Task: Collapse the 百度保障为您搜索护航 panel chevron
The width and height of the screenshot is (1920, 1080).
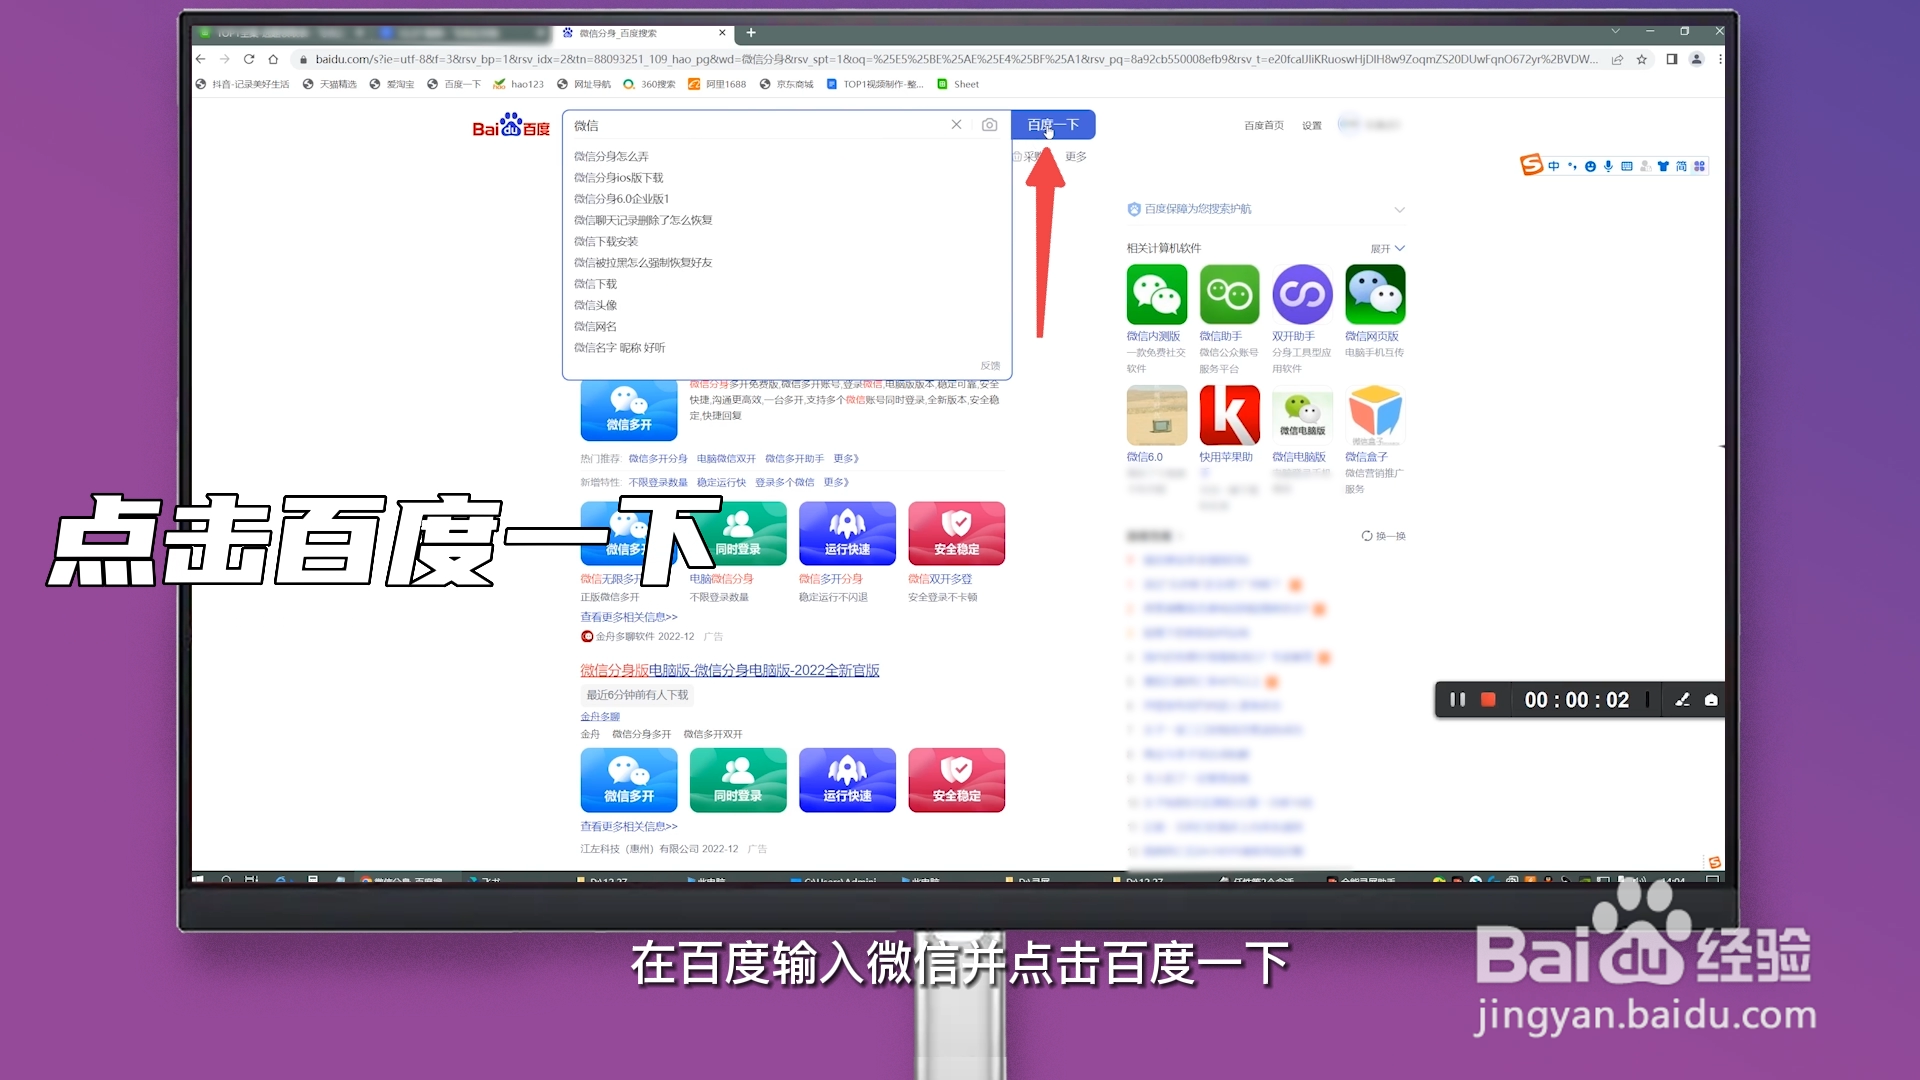Action: 1399,209
